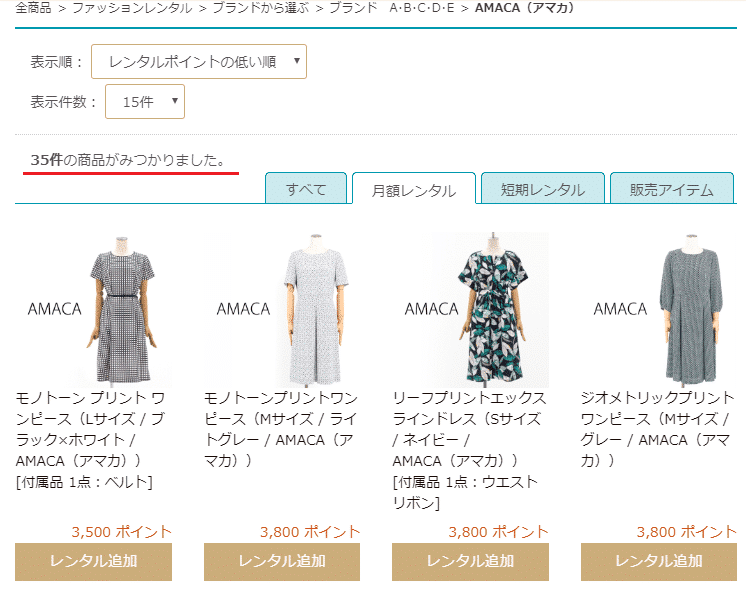Image resolution: width=746 pixels, height=592 pixels.
Task: Open Mサイズ ライトグレー dress title link
Action: point(281,429)
